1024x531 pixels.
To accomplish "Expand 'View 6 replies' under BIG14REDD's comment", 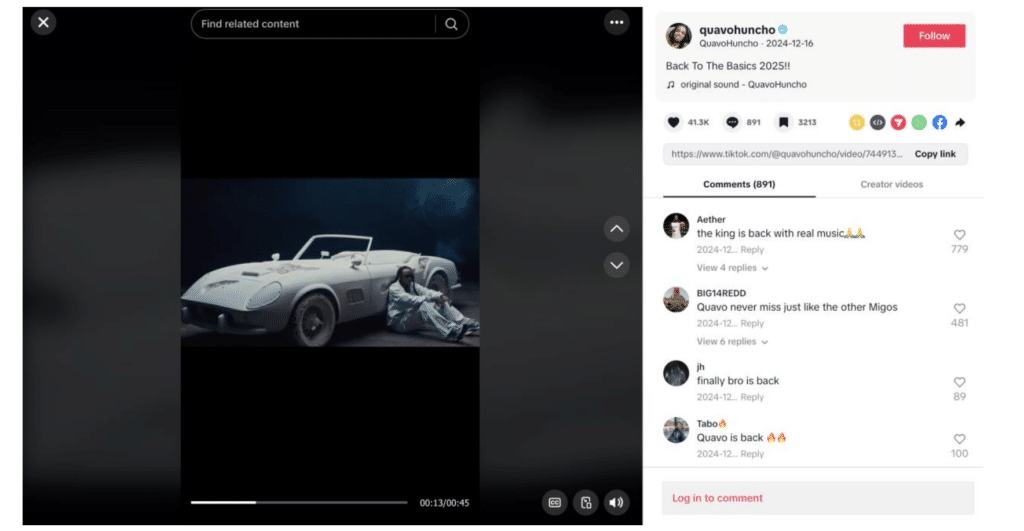I will [732, 341].
